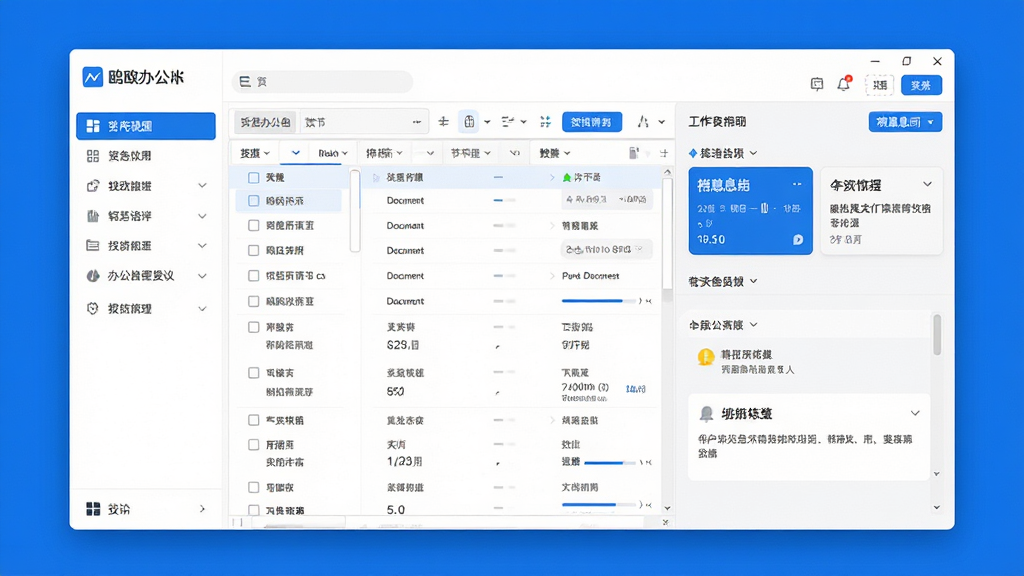Viewport: 1024px width, 576px height.
Task: Open the notification bell with red badge
Action: (844, 84)
